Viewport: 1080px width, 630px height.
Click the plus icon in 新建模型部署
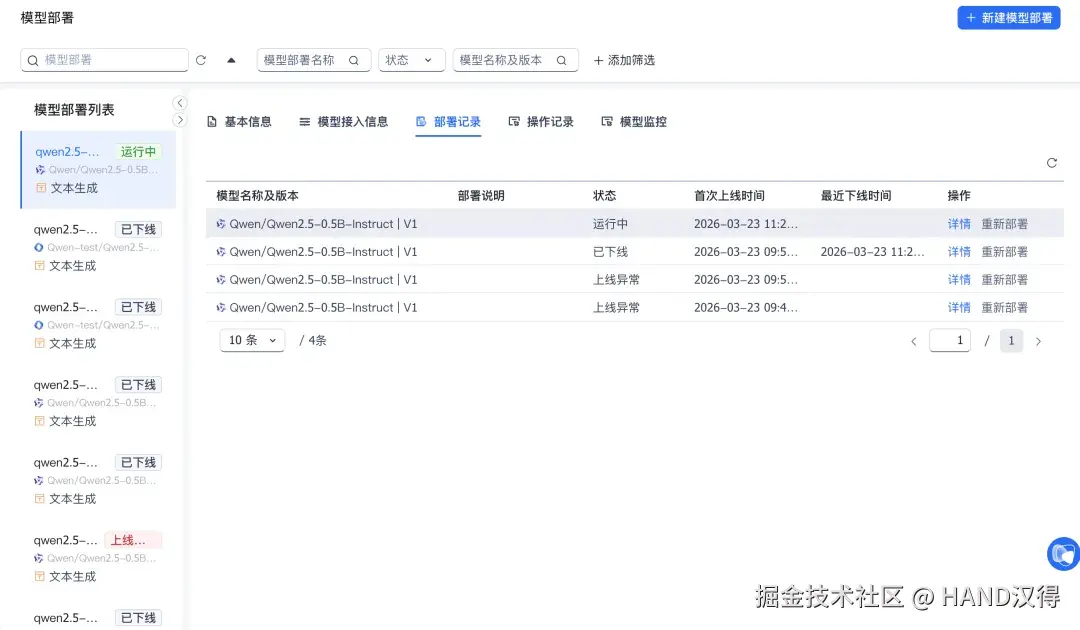click(971, 18)
